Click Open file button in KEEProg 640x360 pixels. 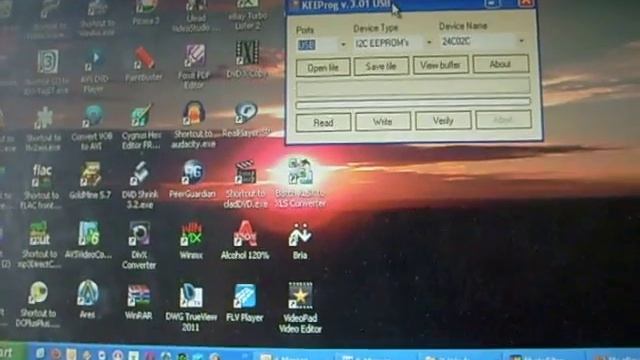point(323,67)
